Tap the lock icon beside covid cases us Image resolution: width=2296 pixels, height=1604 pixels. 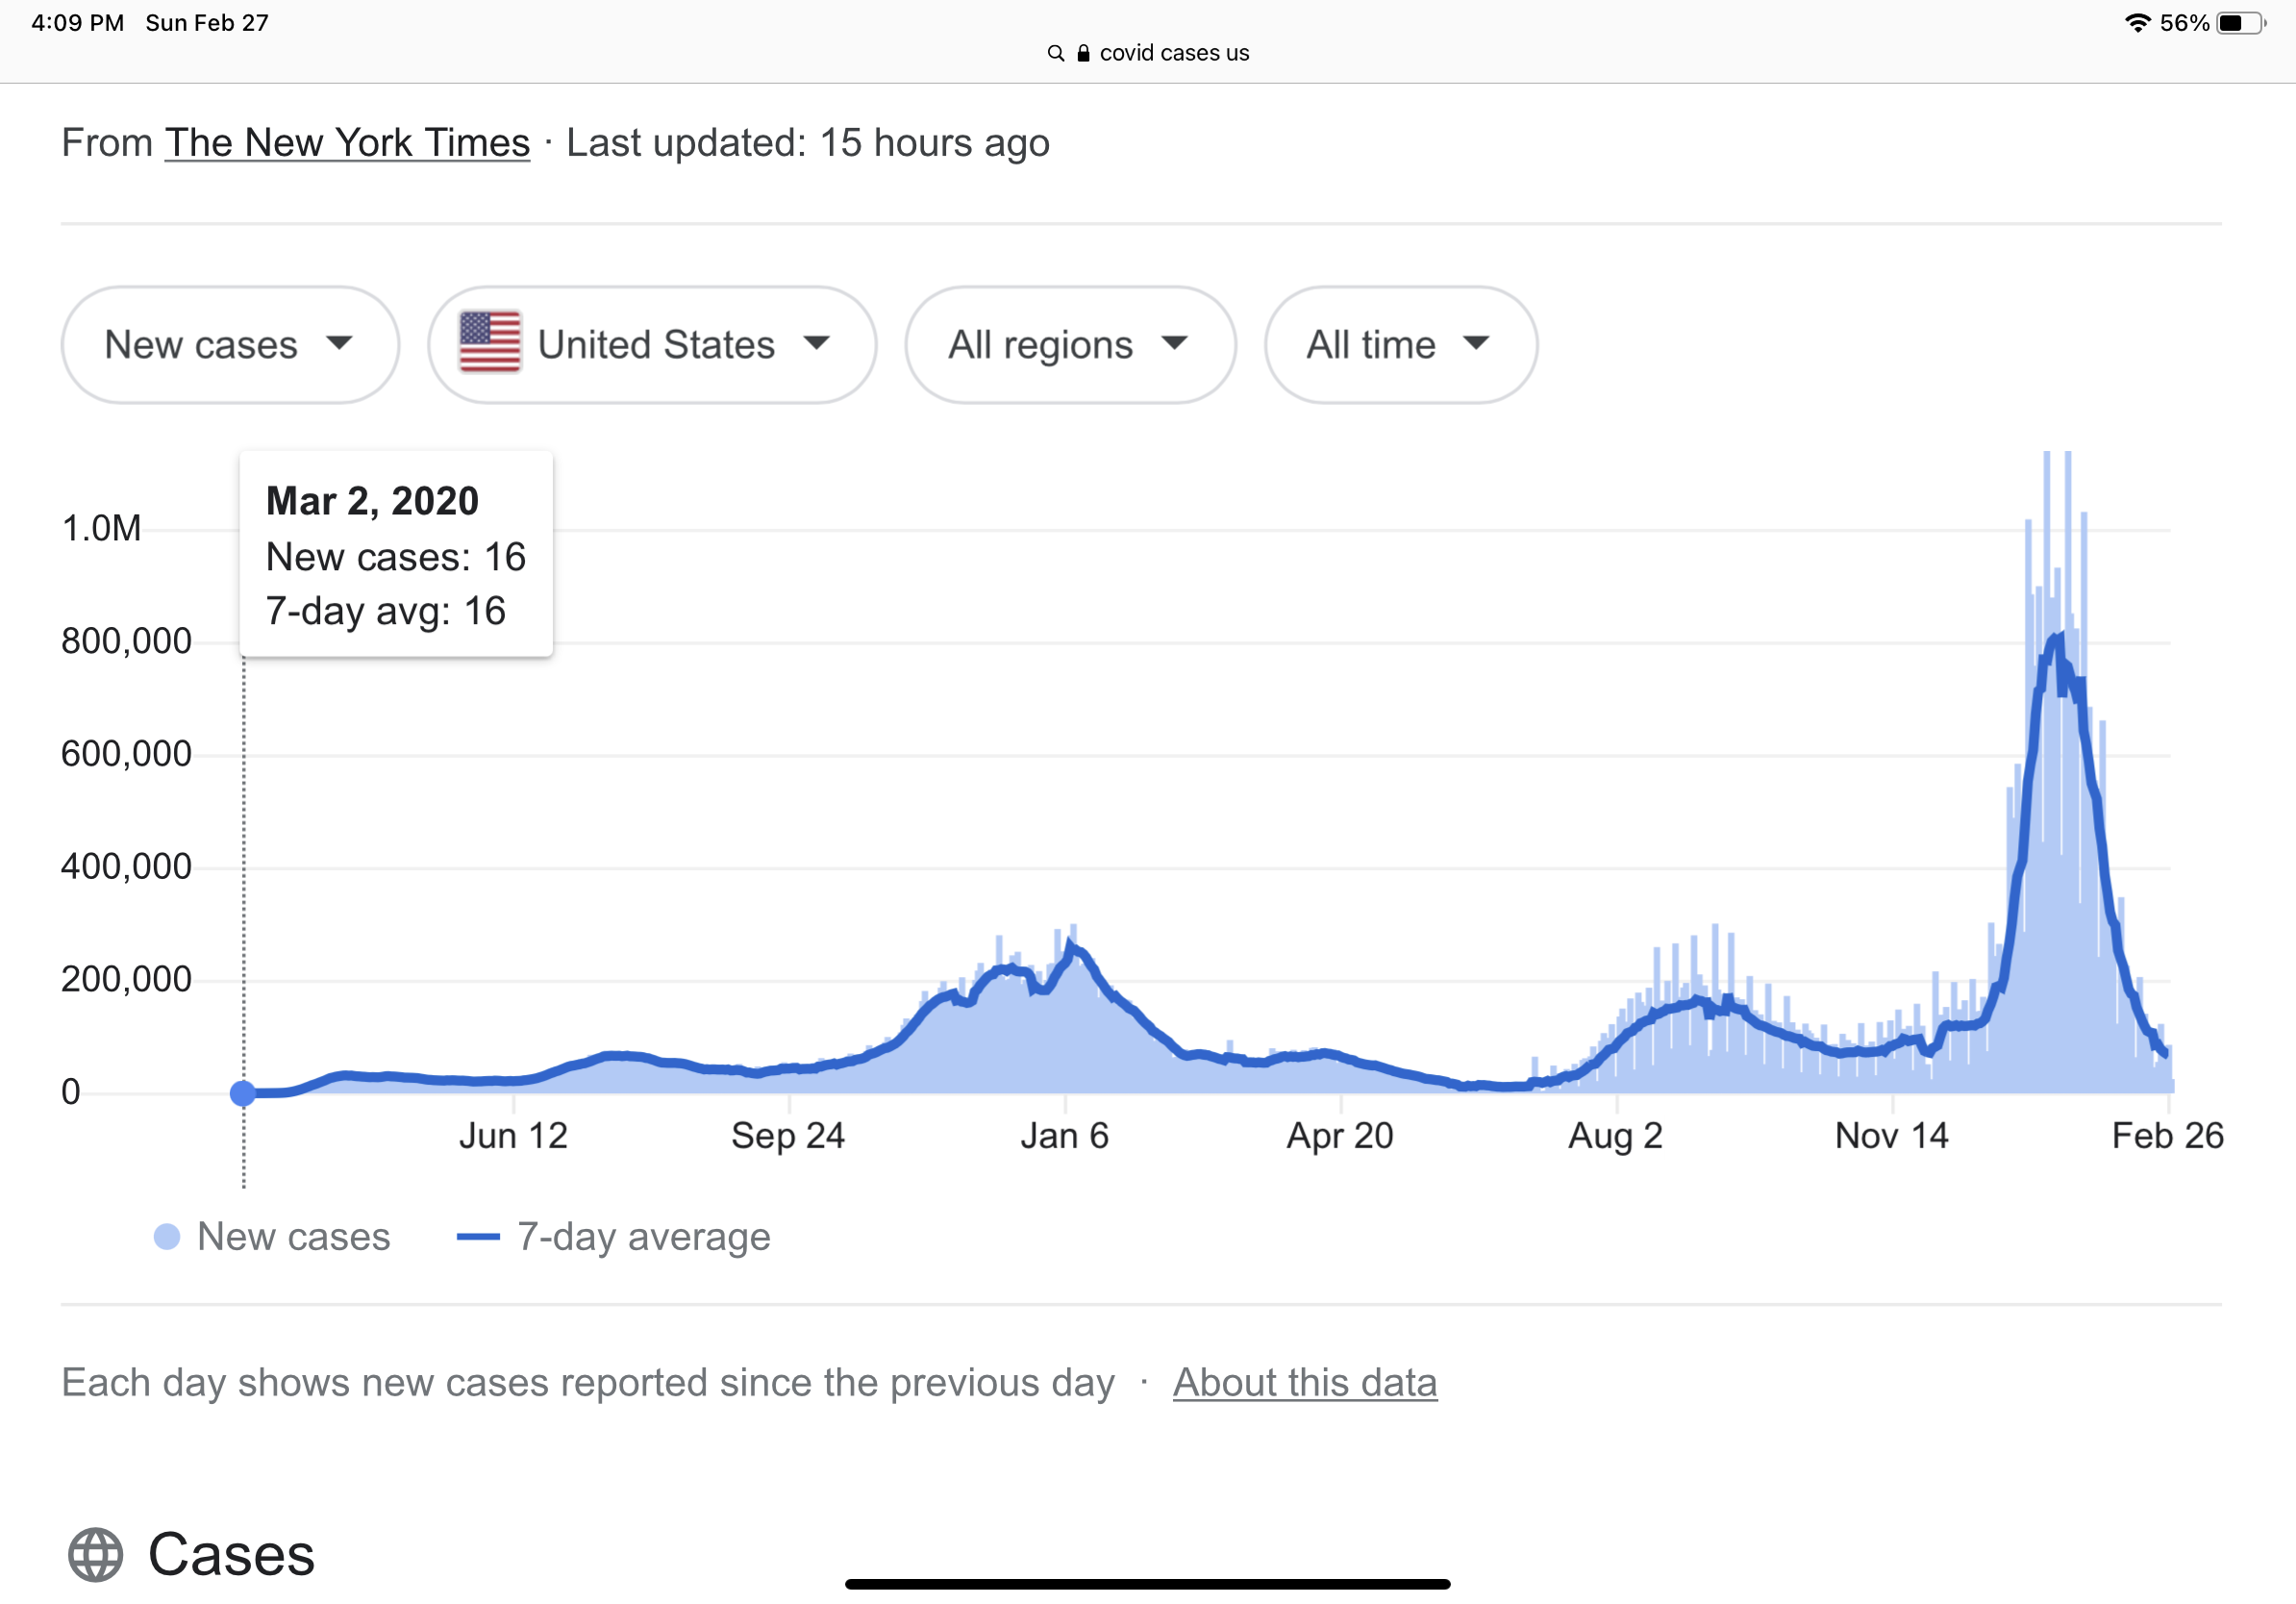click(1083, 53)
